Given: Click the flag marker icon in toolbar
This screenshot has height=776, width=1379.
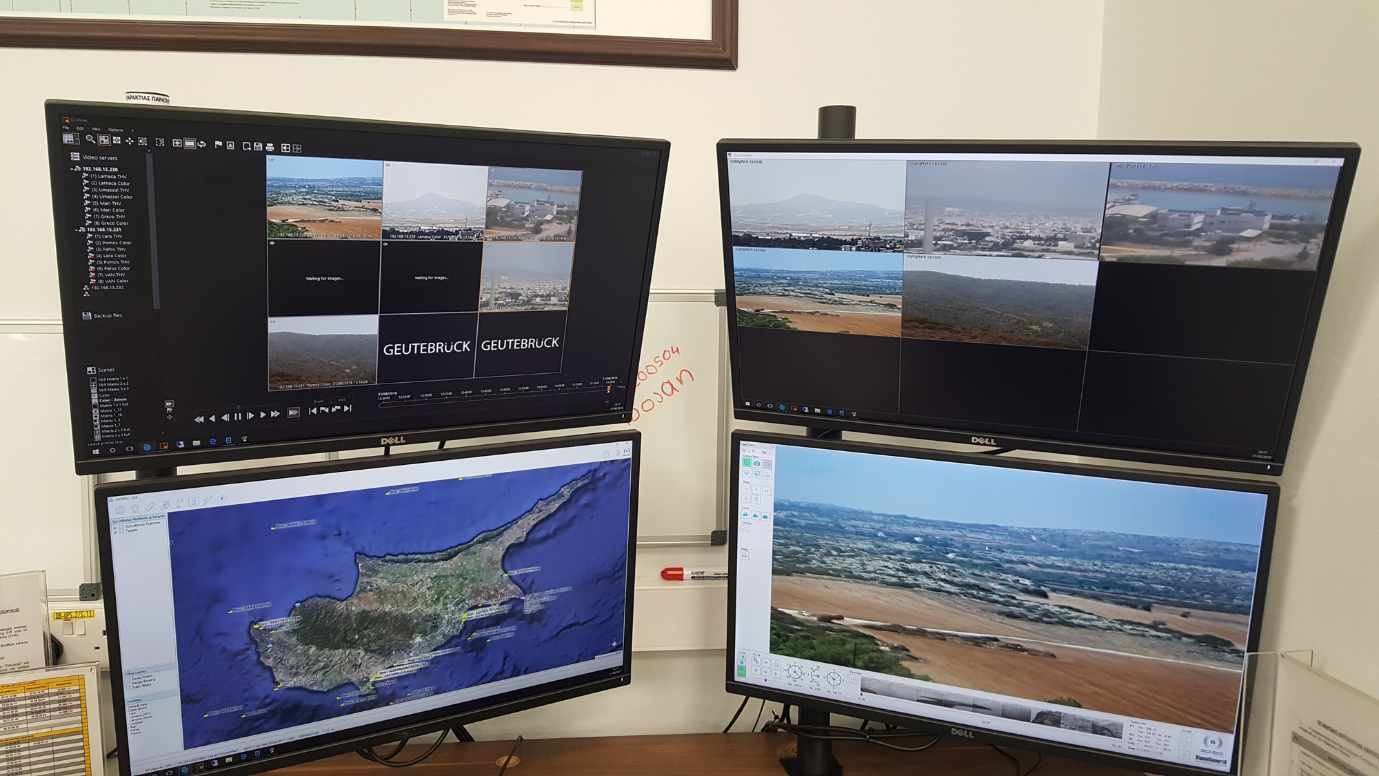Looking at the screenshot, I should coord(218,145).
